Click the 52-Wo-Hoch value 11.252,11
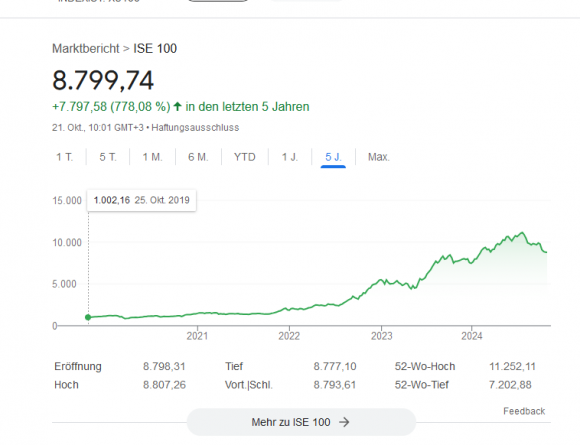 (x=512, y=366)
